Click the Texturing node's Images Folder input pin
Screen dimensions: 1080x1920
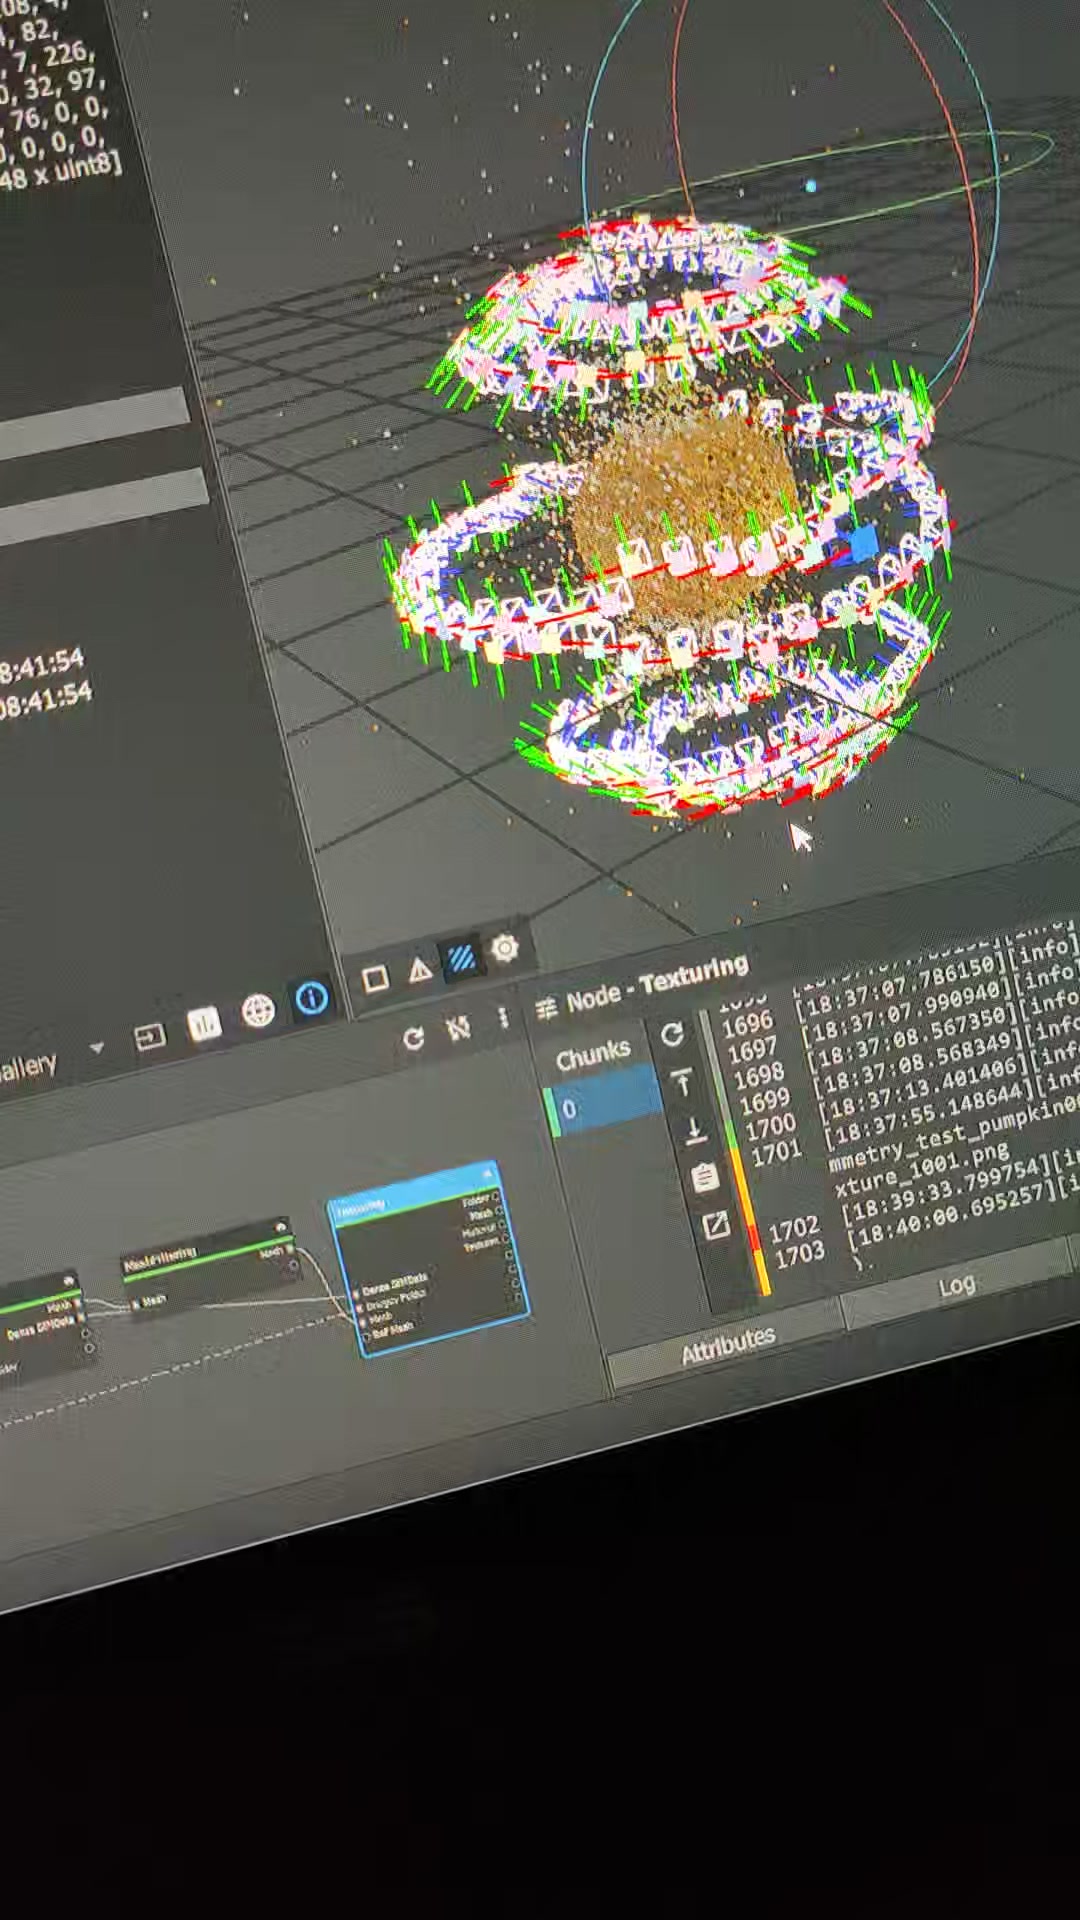tap(359, 1308)
